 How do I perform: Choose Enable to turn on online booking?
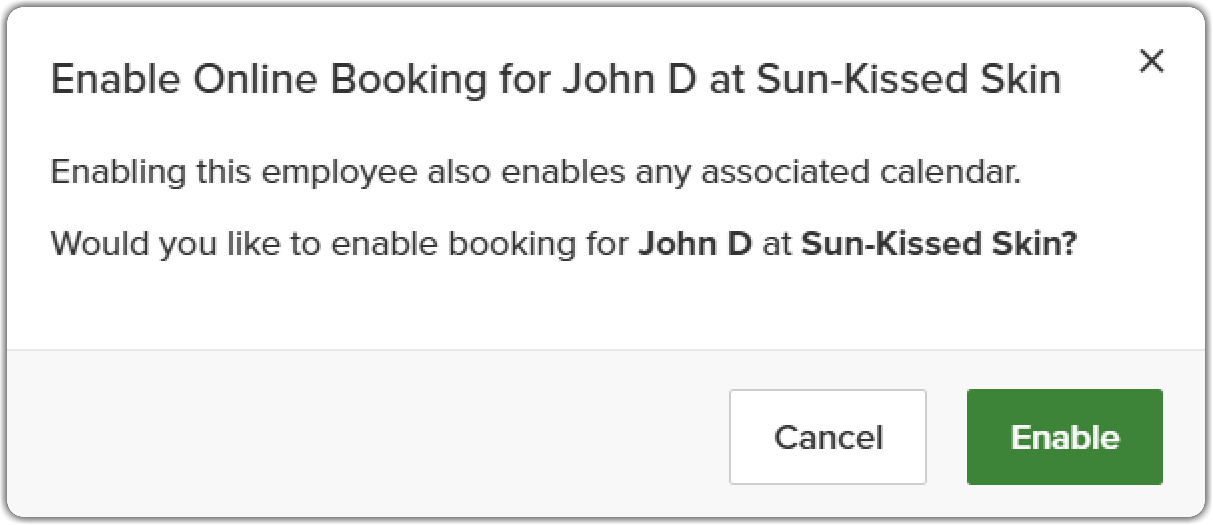coord(1065,437)
